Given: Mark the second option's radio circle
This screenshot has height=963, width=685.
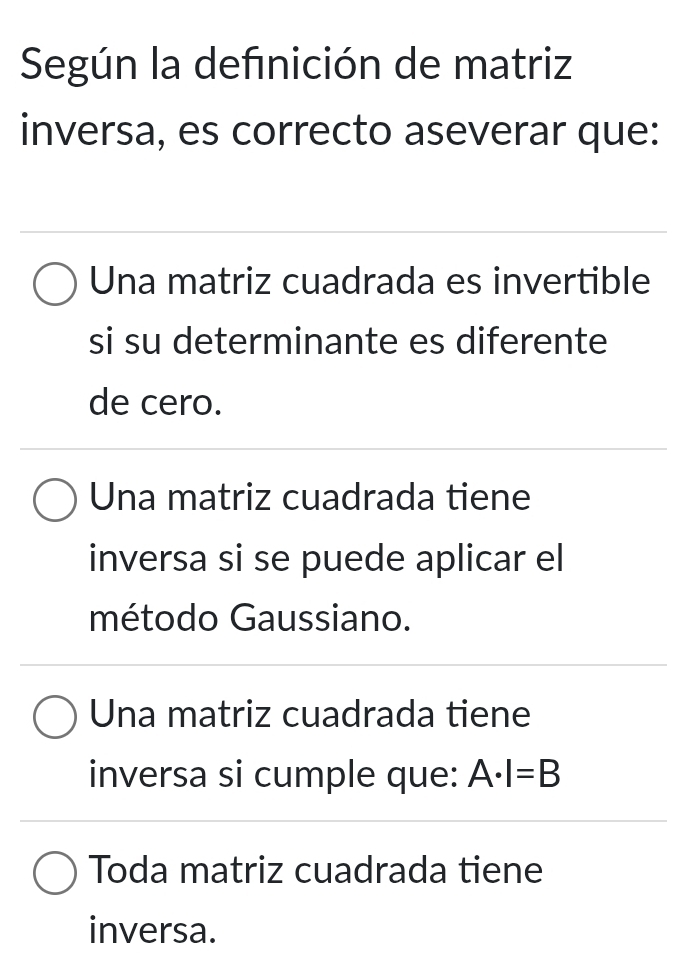Looking at the screenshot, I should point(55,499).
